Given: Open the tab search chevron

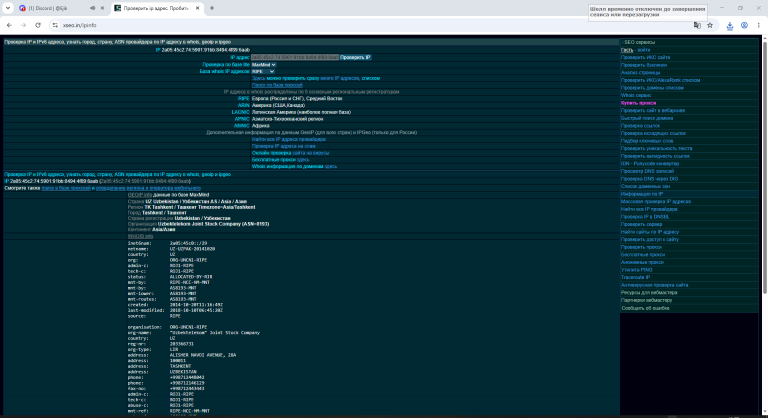Looking at the screenshot, I should point(8,8).
